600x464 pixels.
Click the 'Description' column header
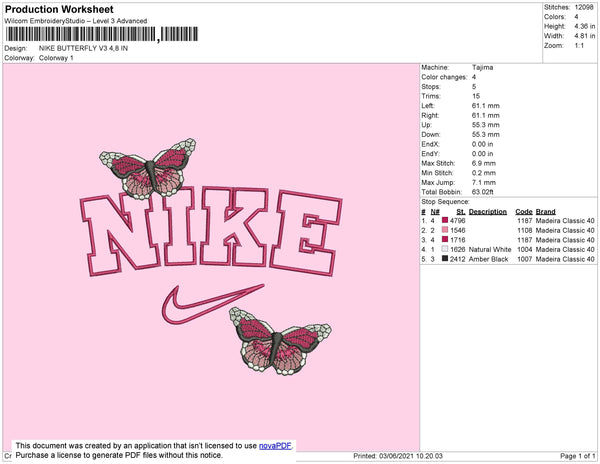pyautogui.click(x=488, y=212)
